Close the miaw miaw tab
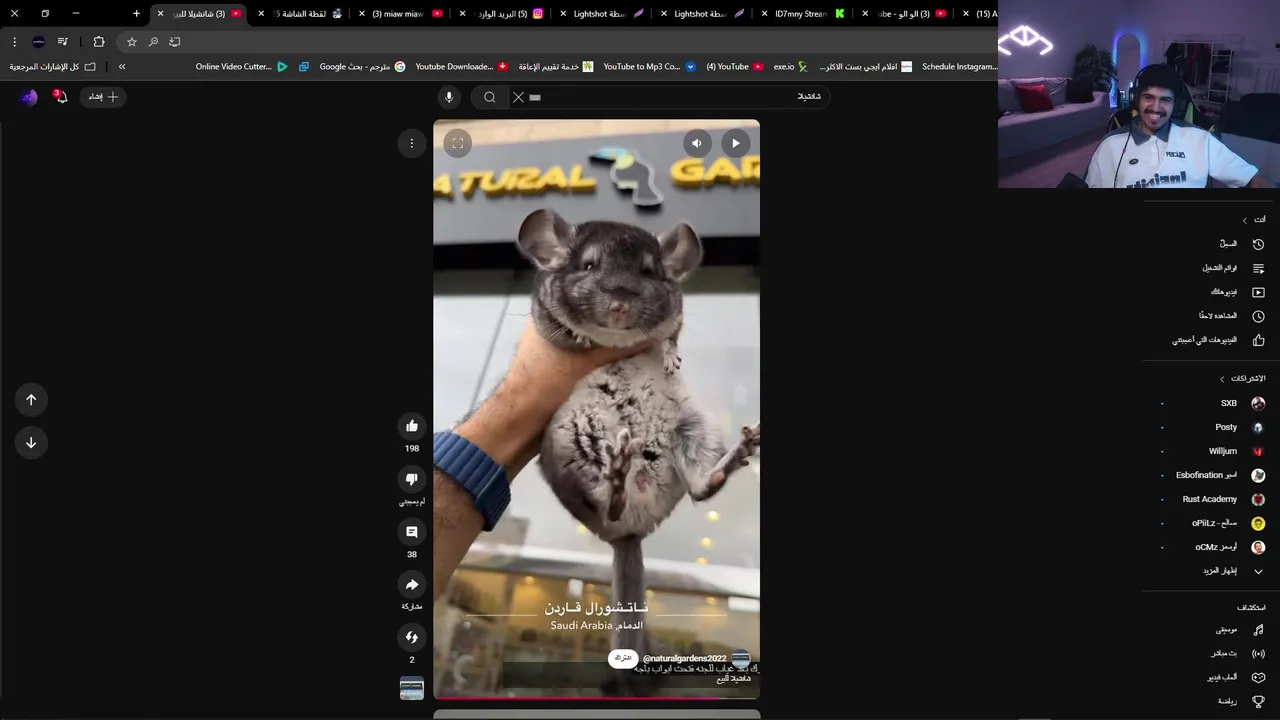1280x720 pixels. point(362,14)
